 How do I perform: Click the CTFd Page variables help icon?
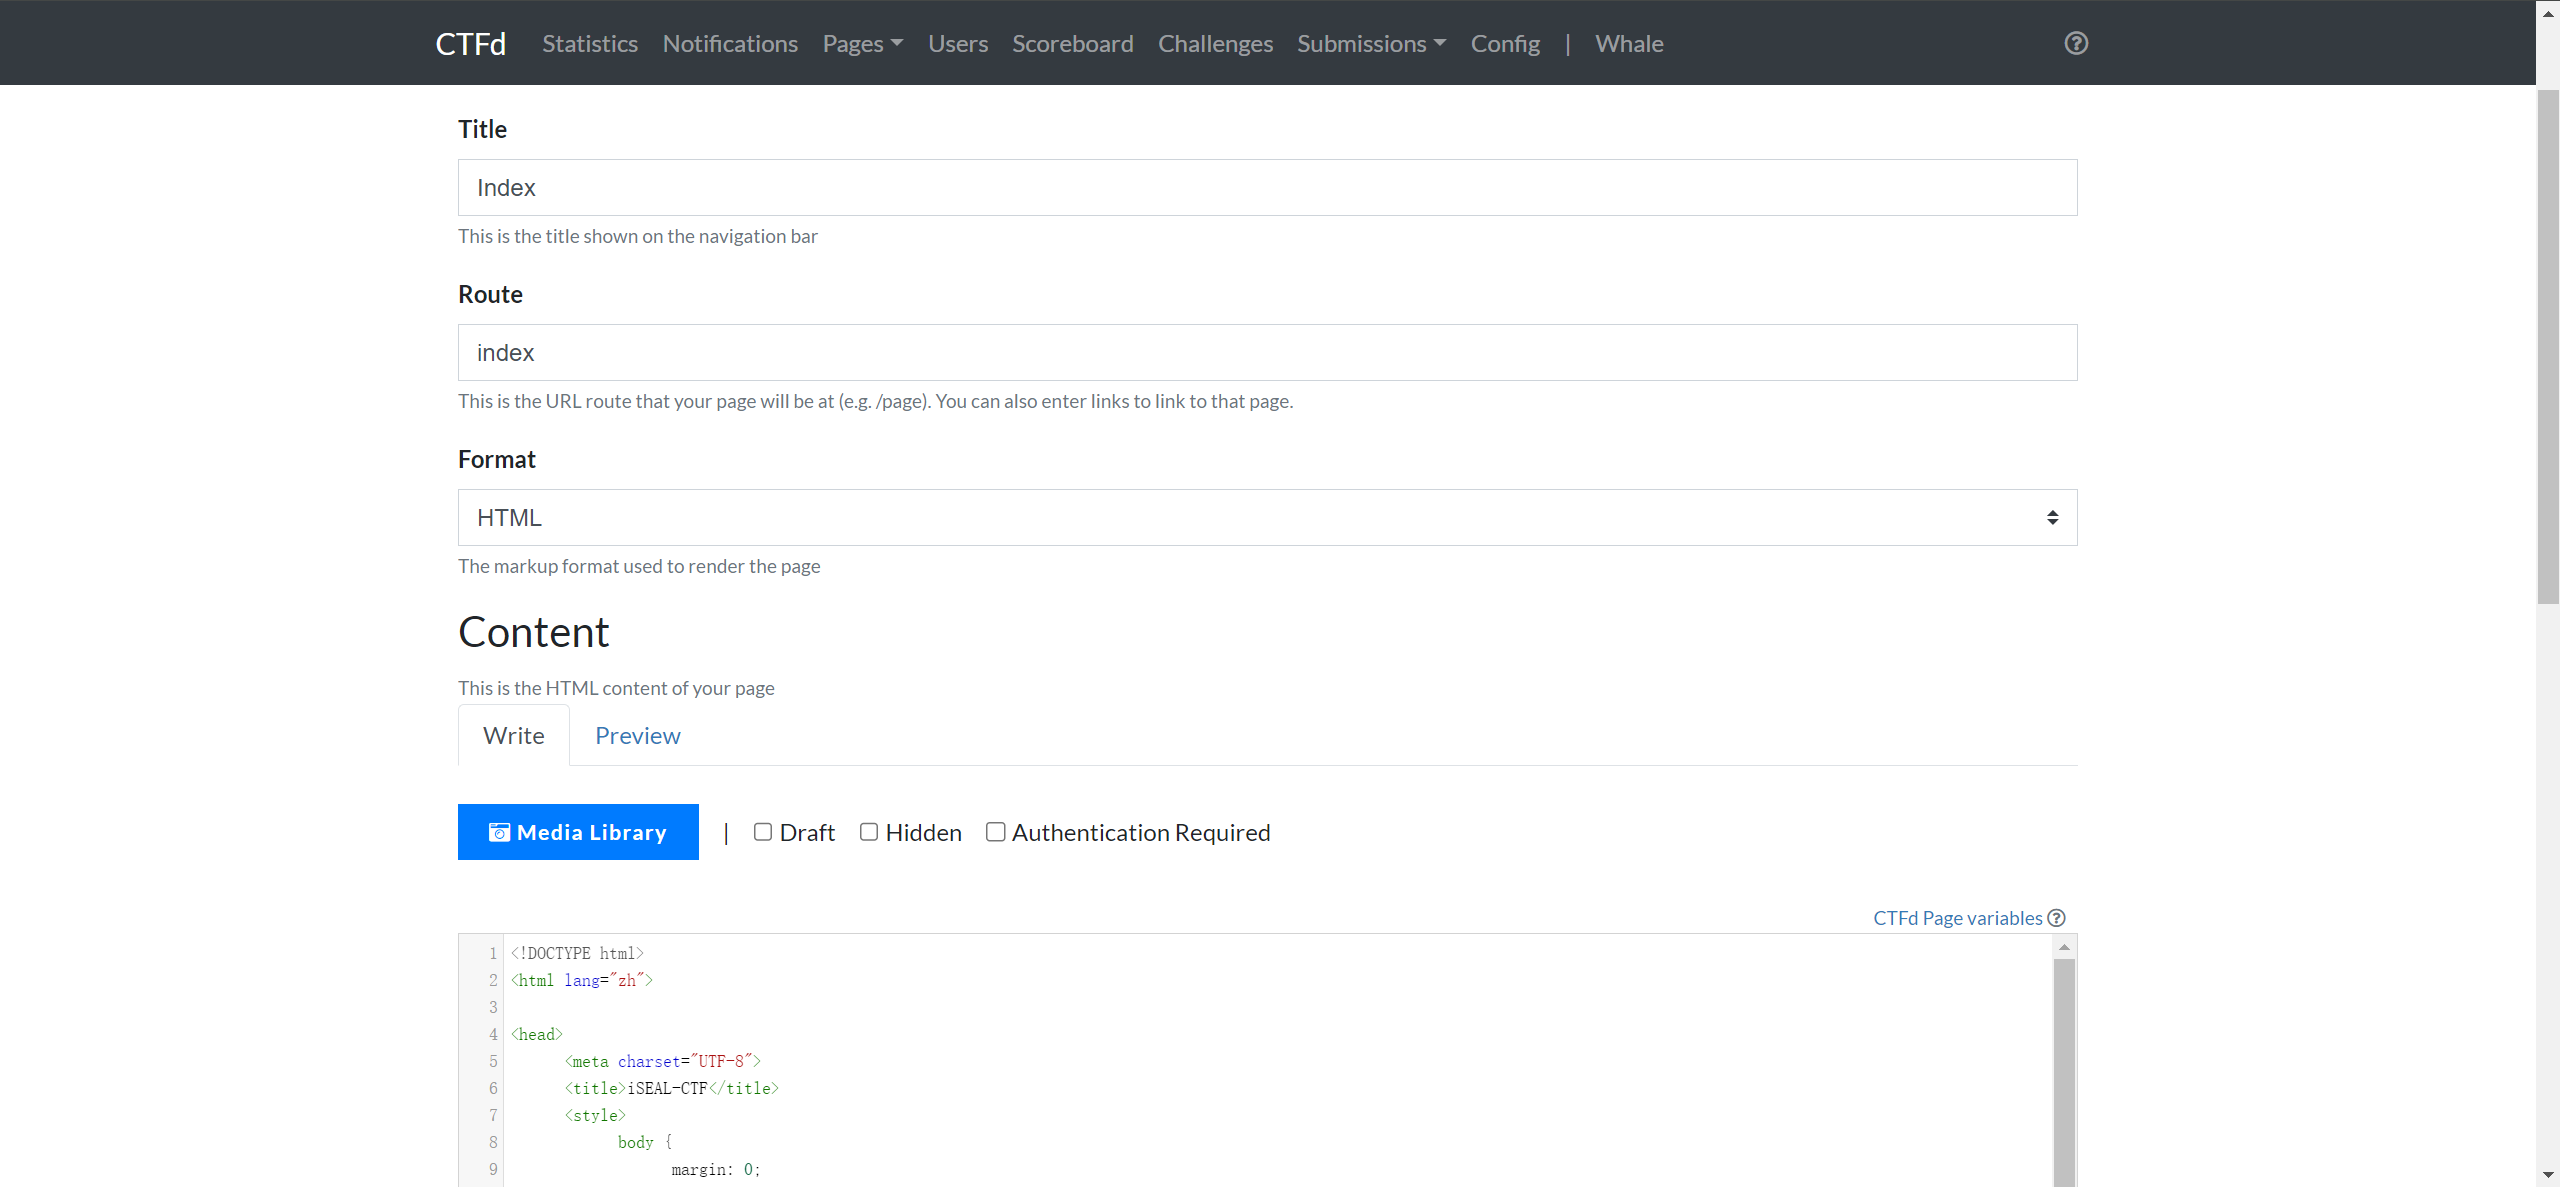(2056, 918)
